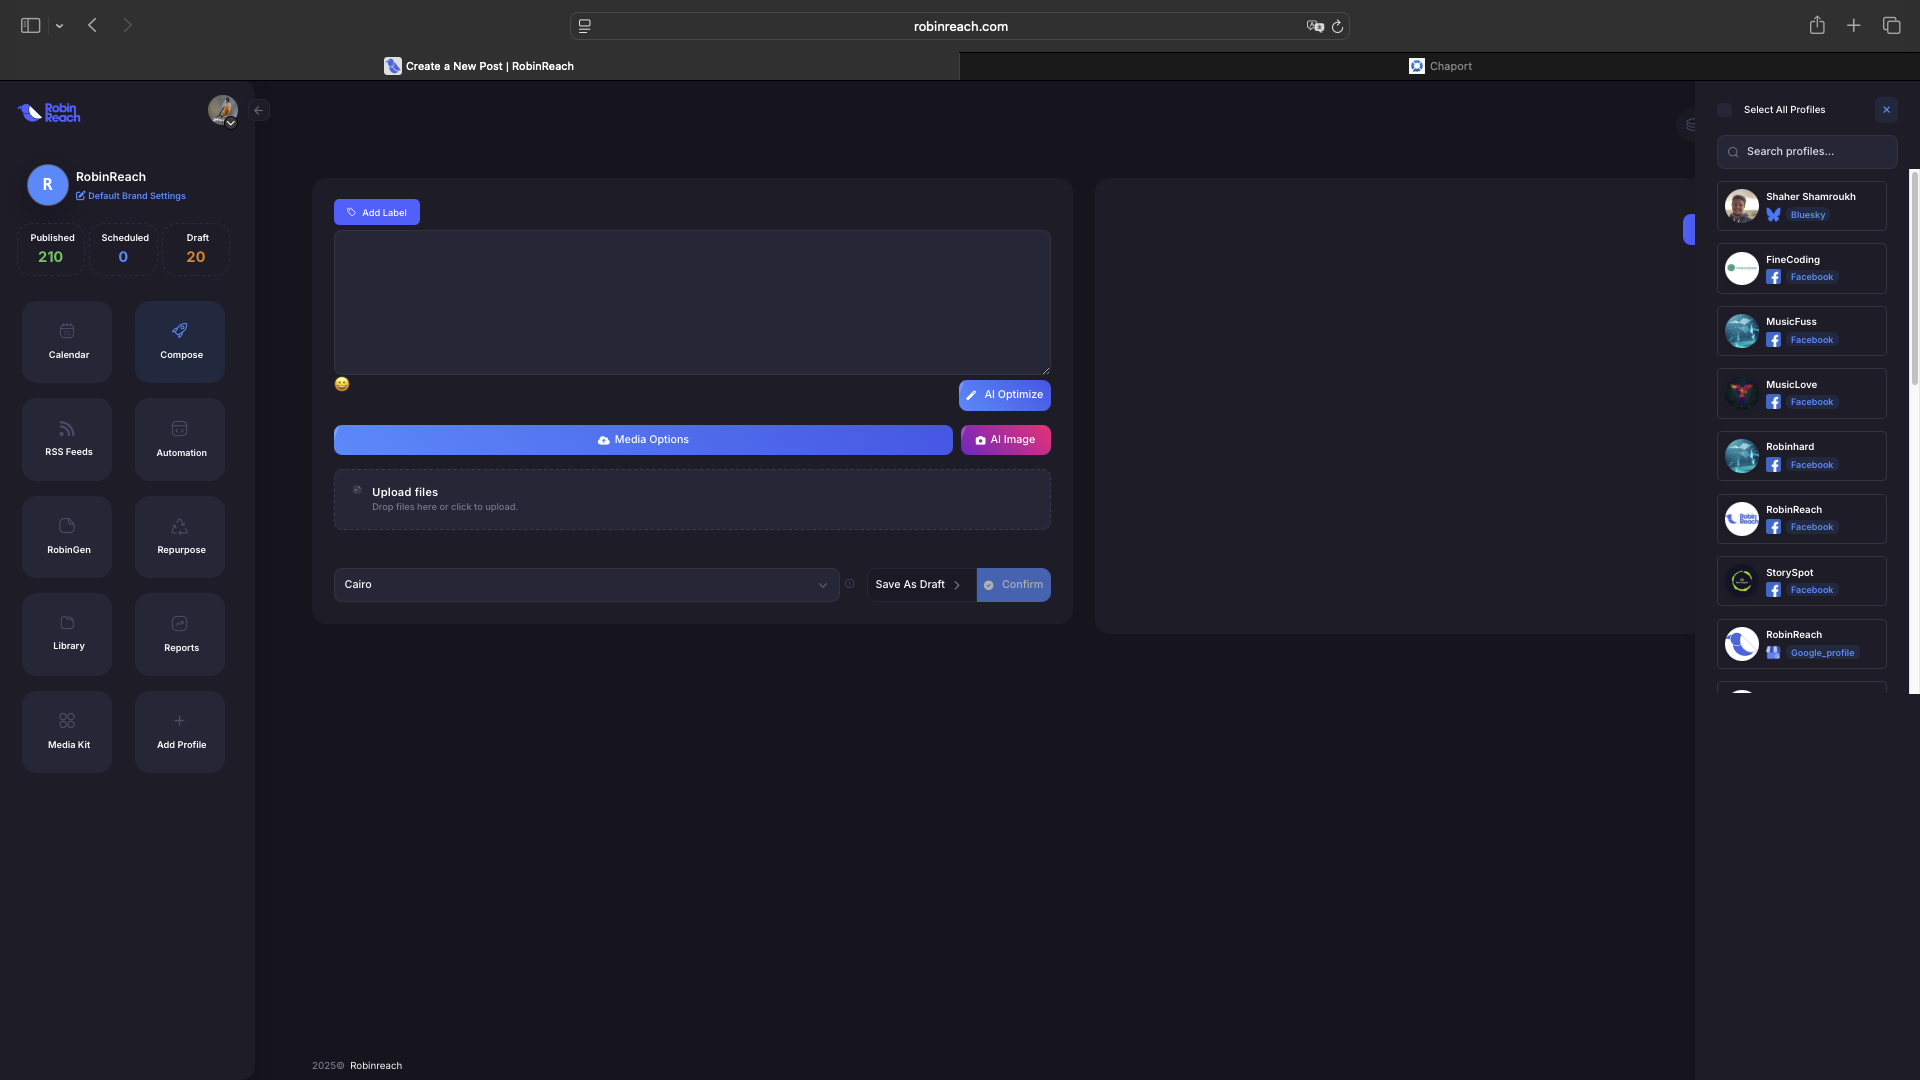Select the Shaher Shamroukh Bluesky profile
Image resolution: width=1920 pixels, height=1080 pixels.
(1801, 206)
